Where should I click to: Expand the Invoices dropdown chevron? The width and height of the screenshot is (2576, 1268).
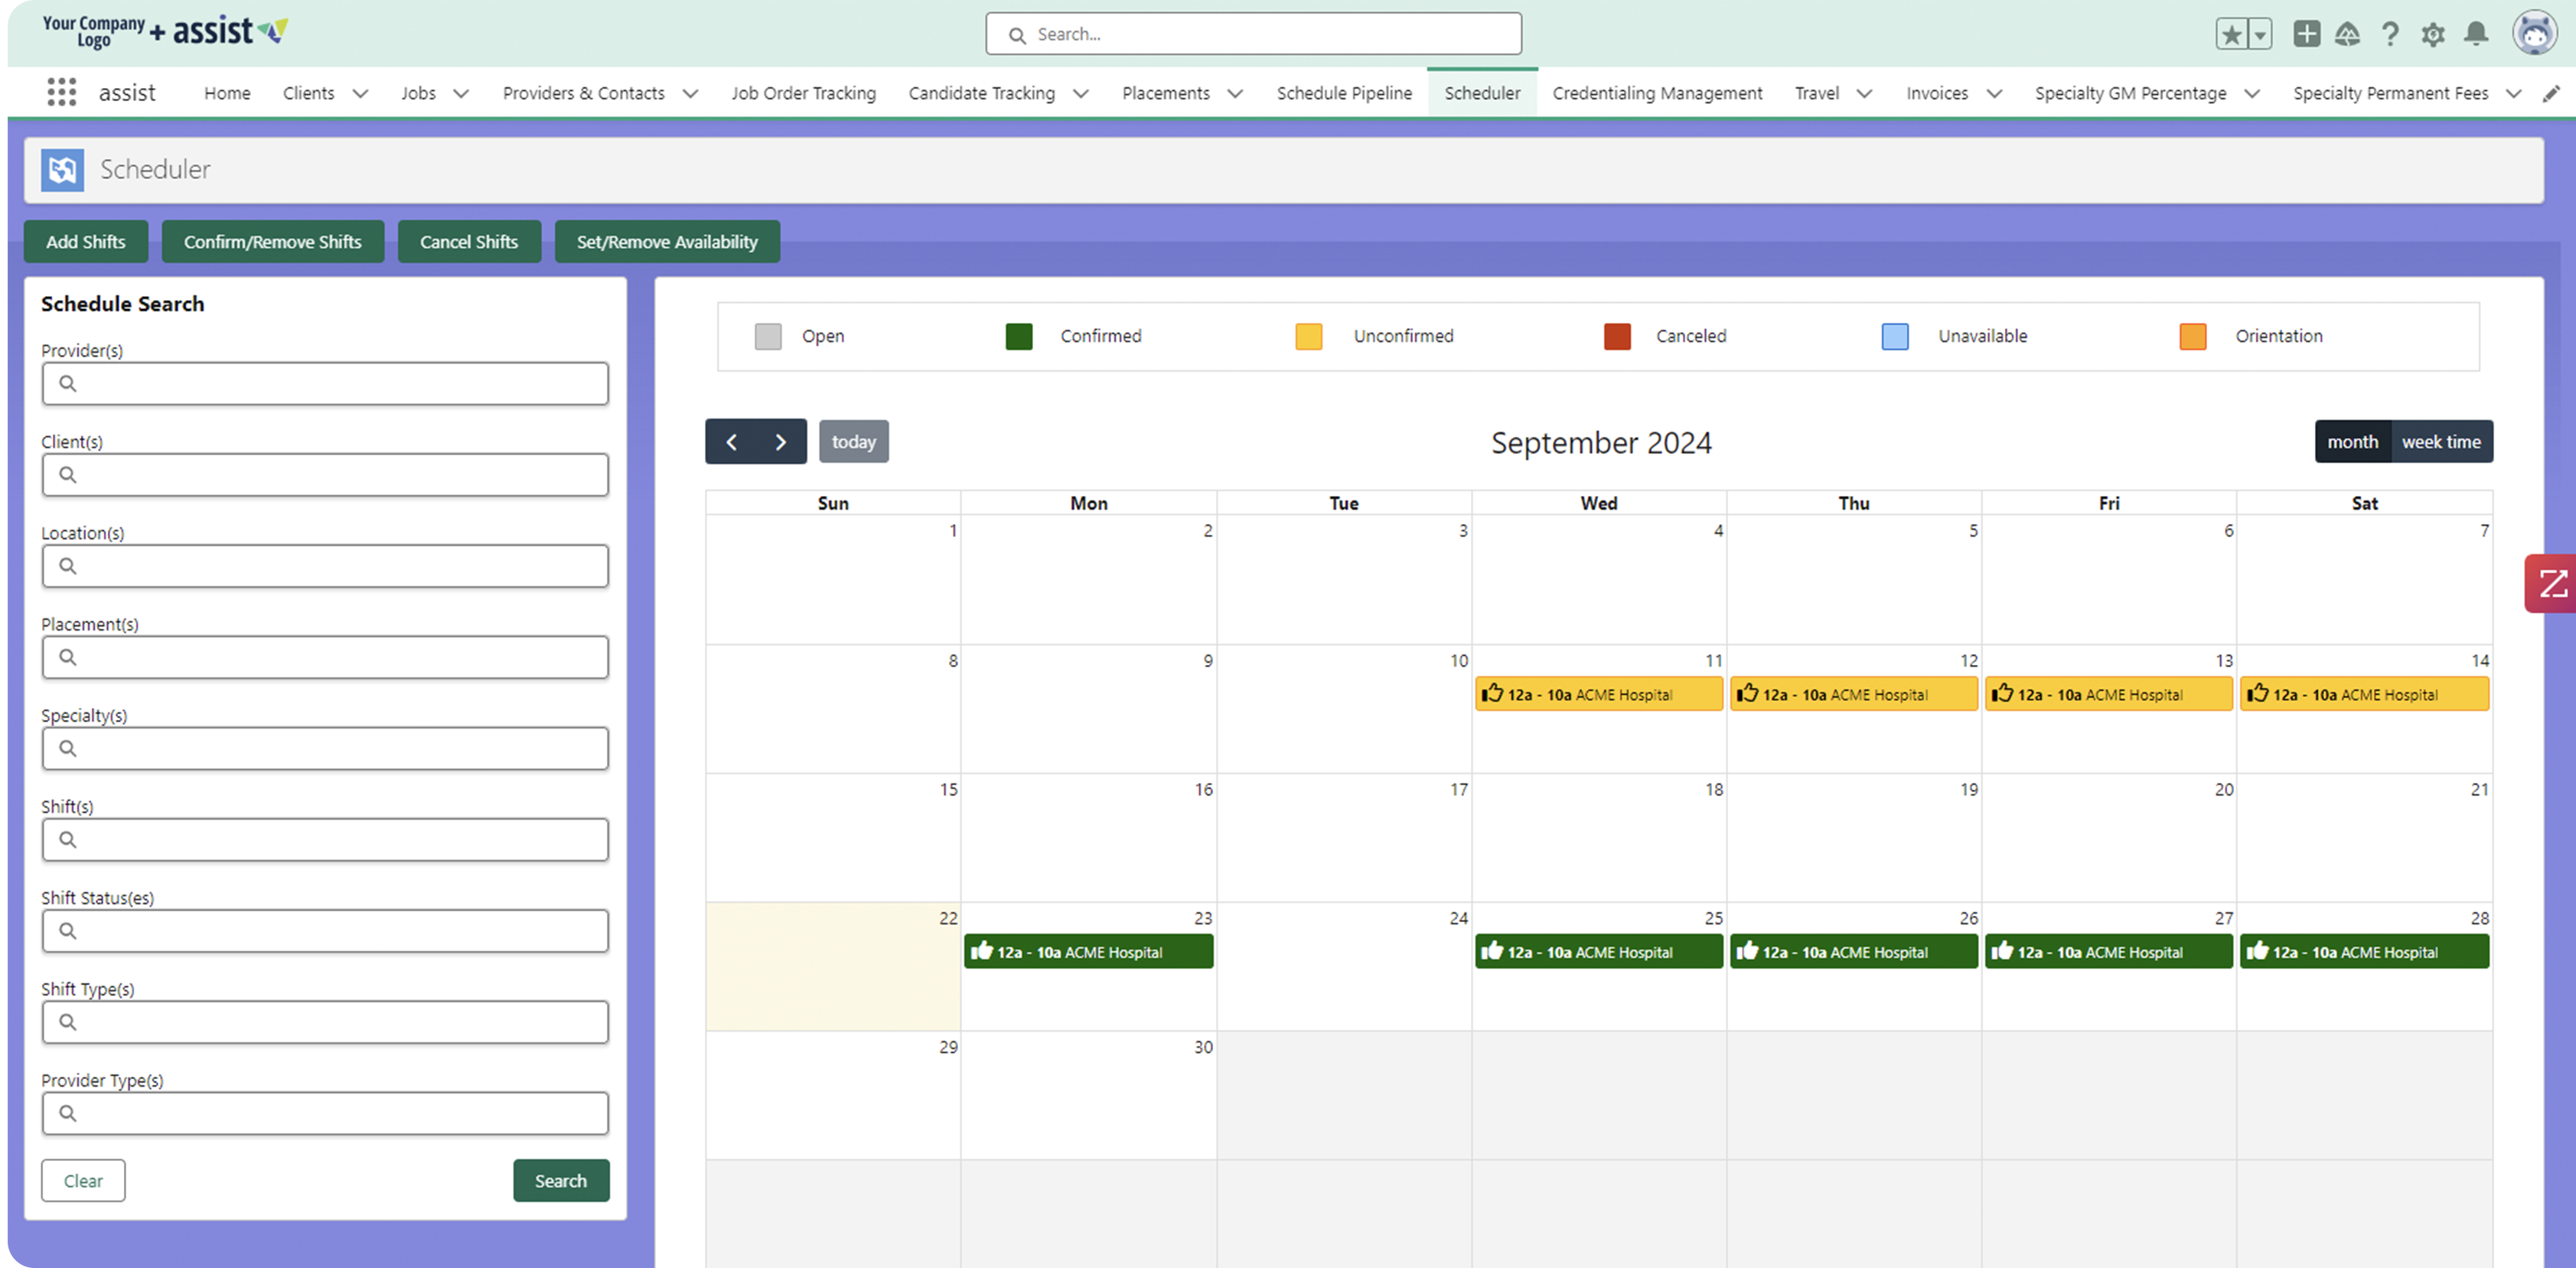click(1994, 93)
